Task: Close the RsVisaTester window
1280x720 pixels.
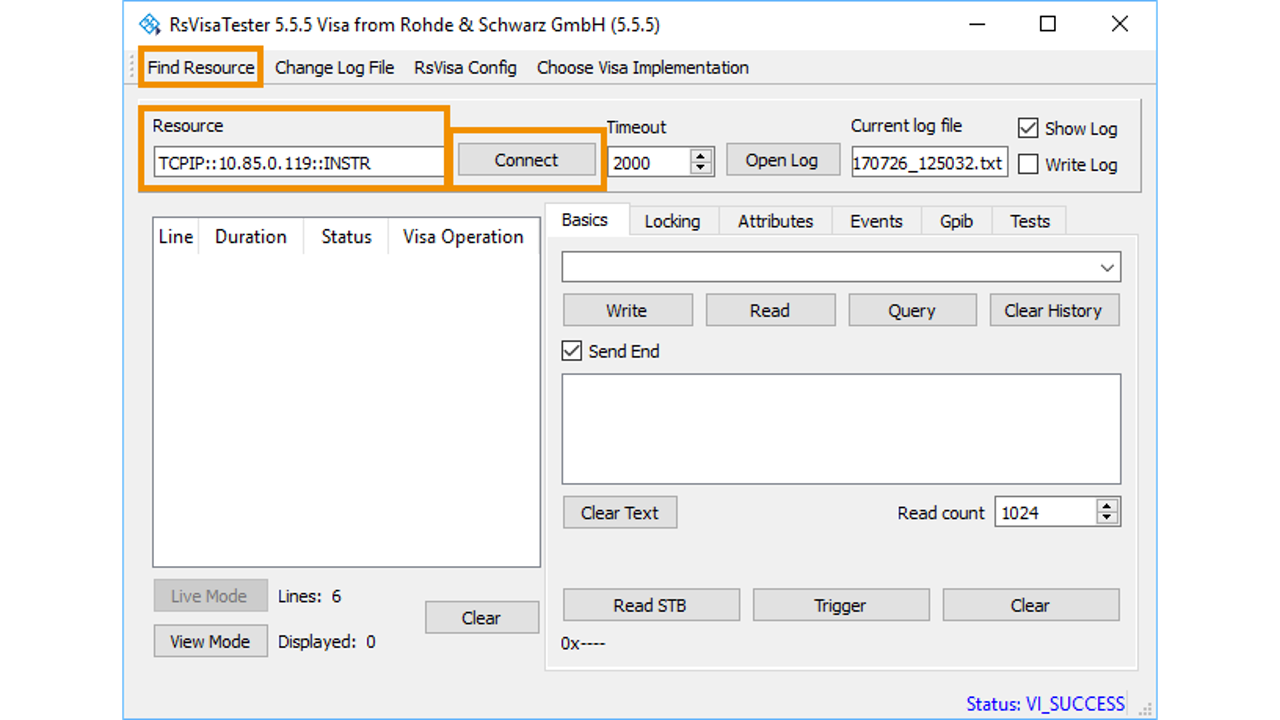Action: (1120, 24)
